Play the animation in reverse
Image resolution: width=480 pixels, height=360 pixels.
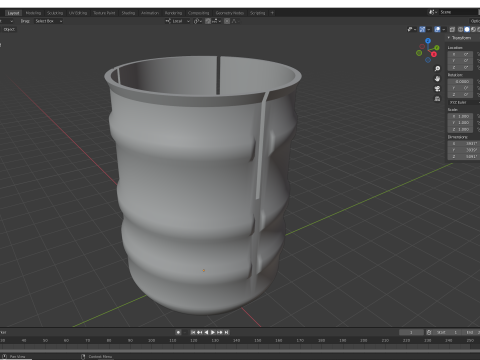pos(206,332)
